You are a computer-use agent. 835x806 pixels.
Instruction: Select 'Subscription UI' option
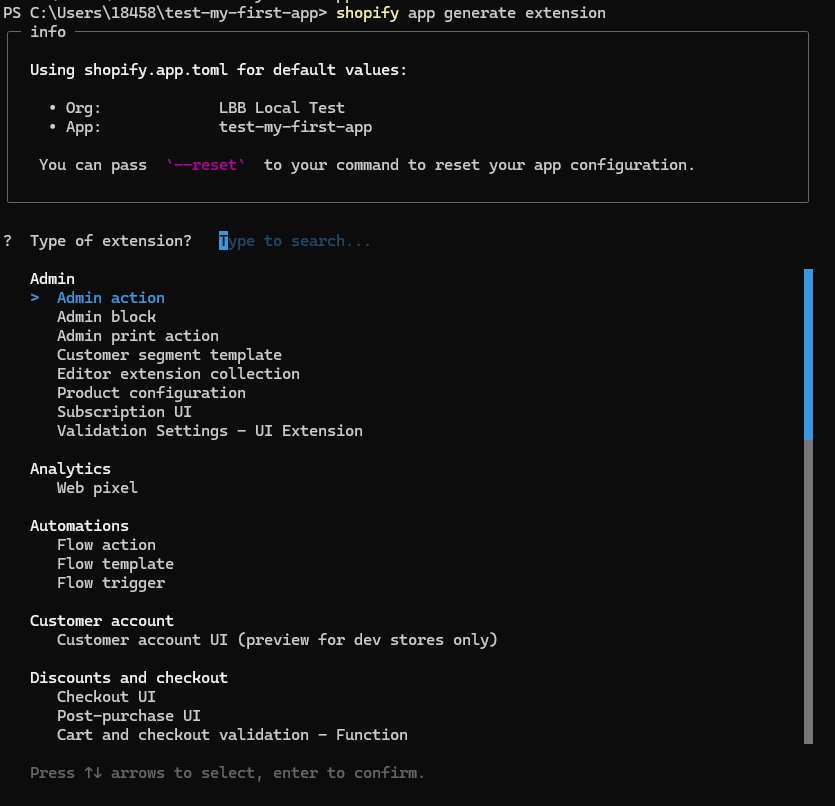124,412
